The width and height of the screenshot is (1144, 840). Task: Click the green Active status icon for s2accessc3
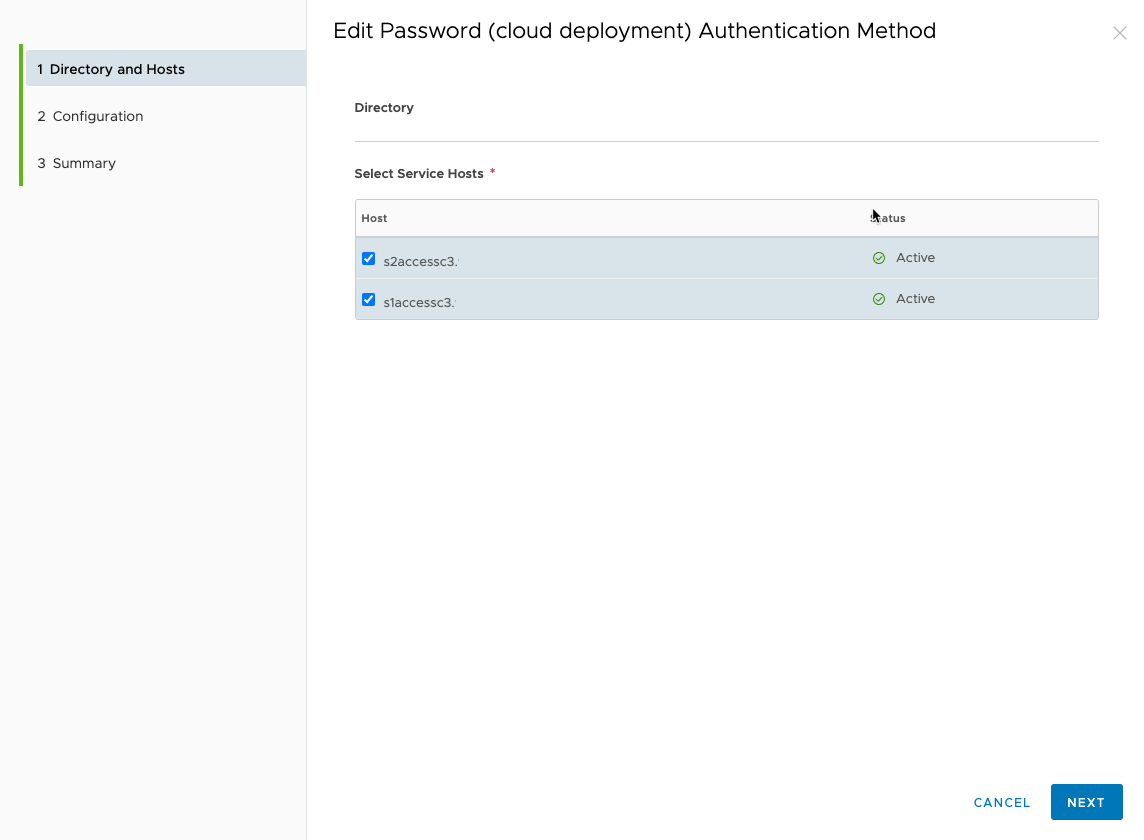click(879, 257)
